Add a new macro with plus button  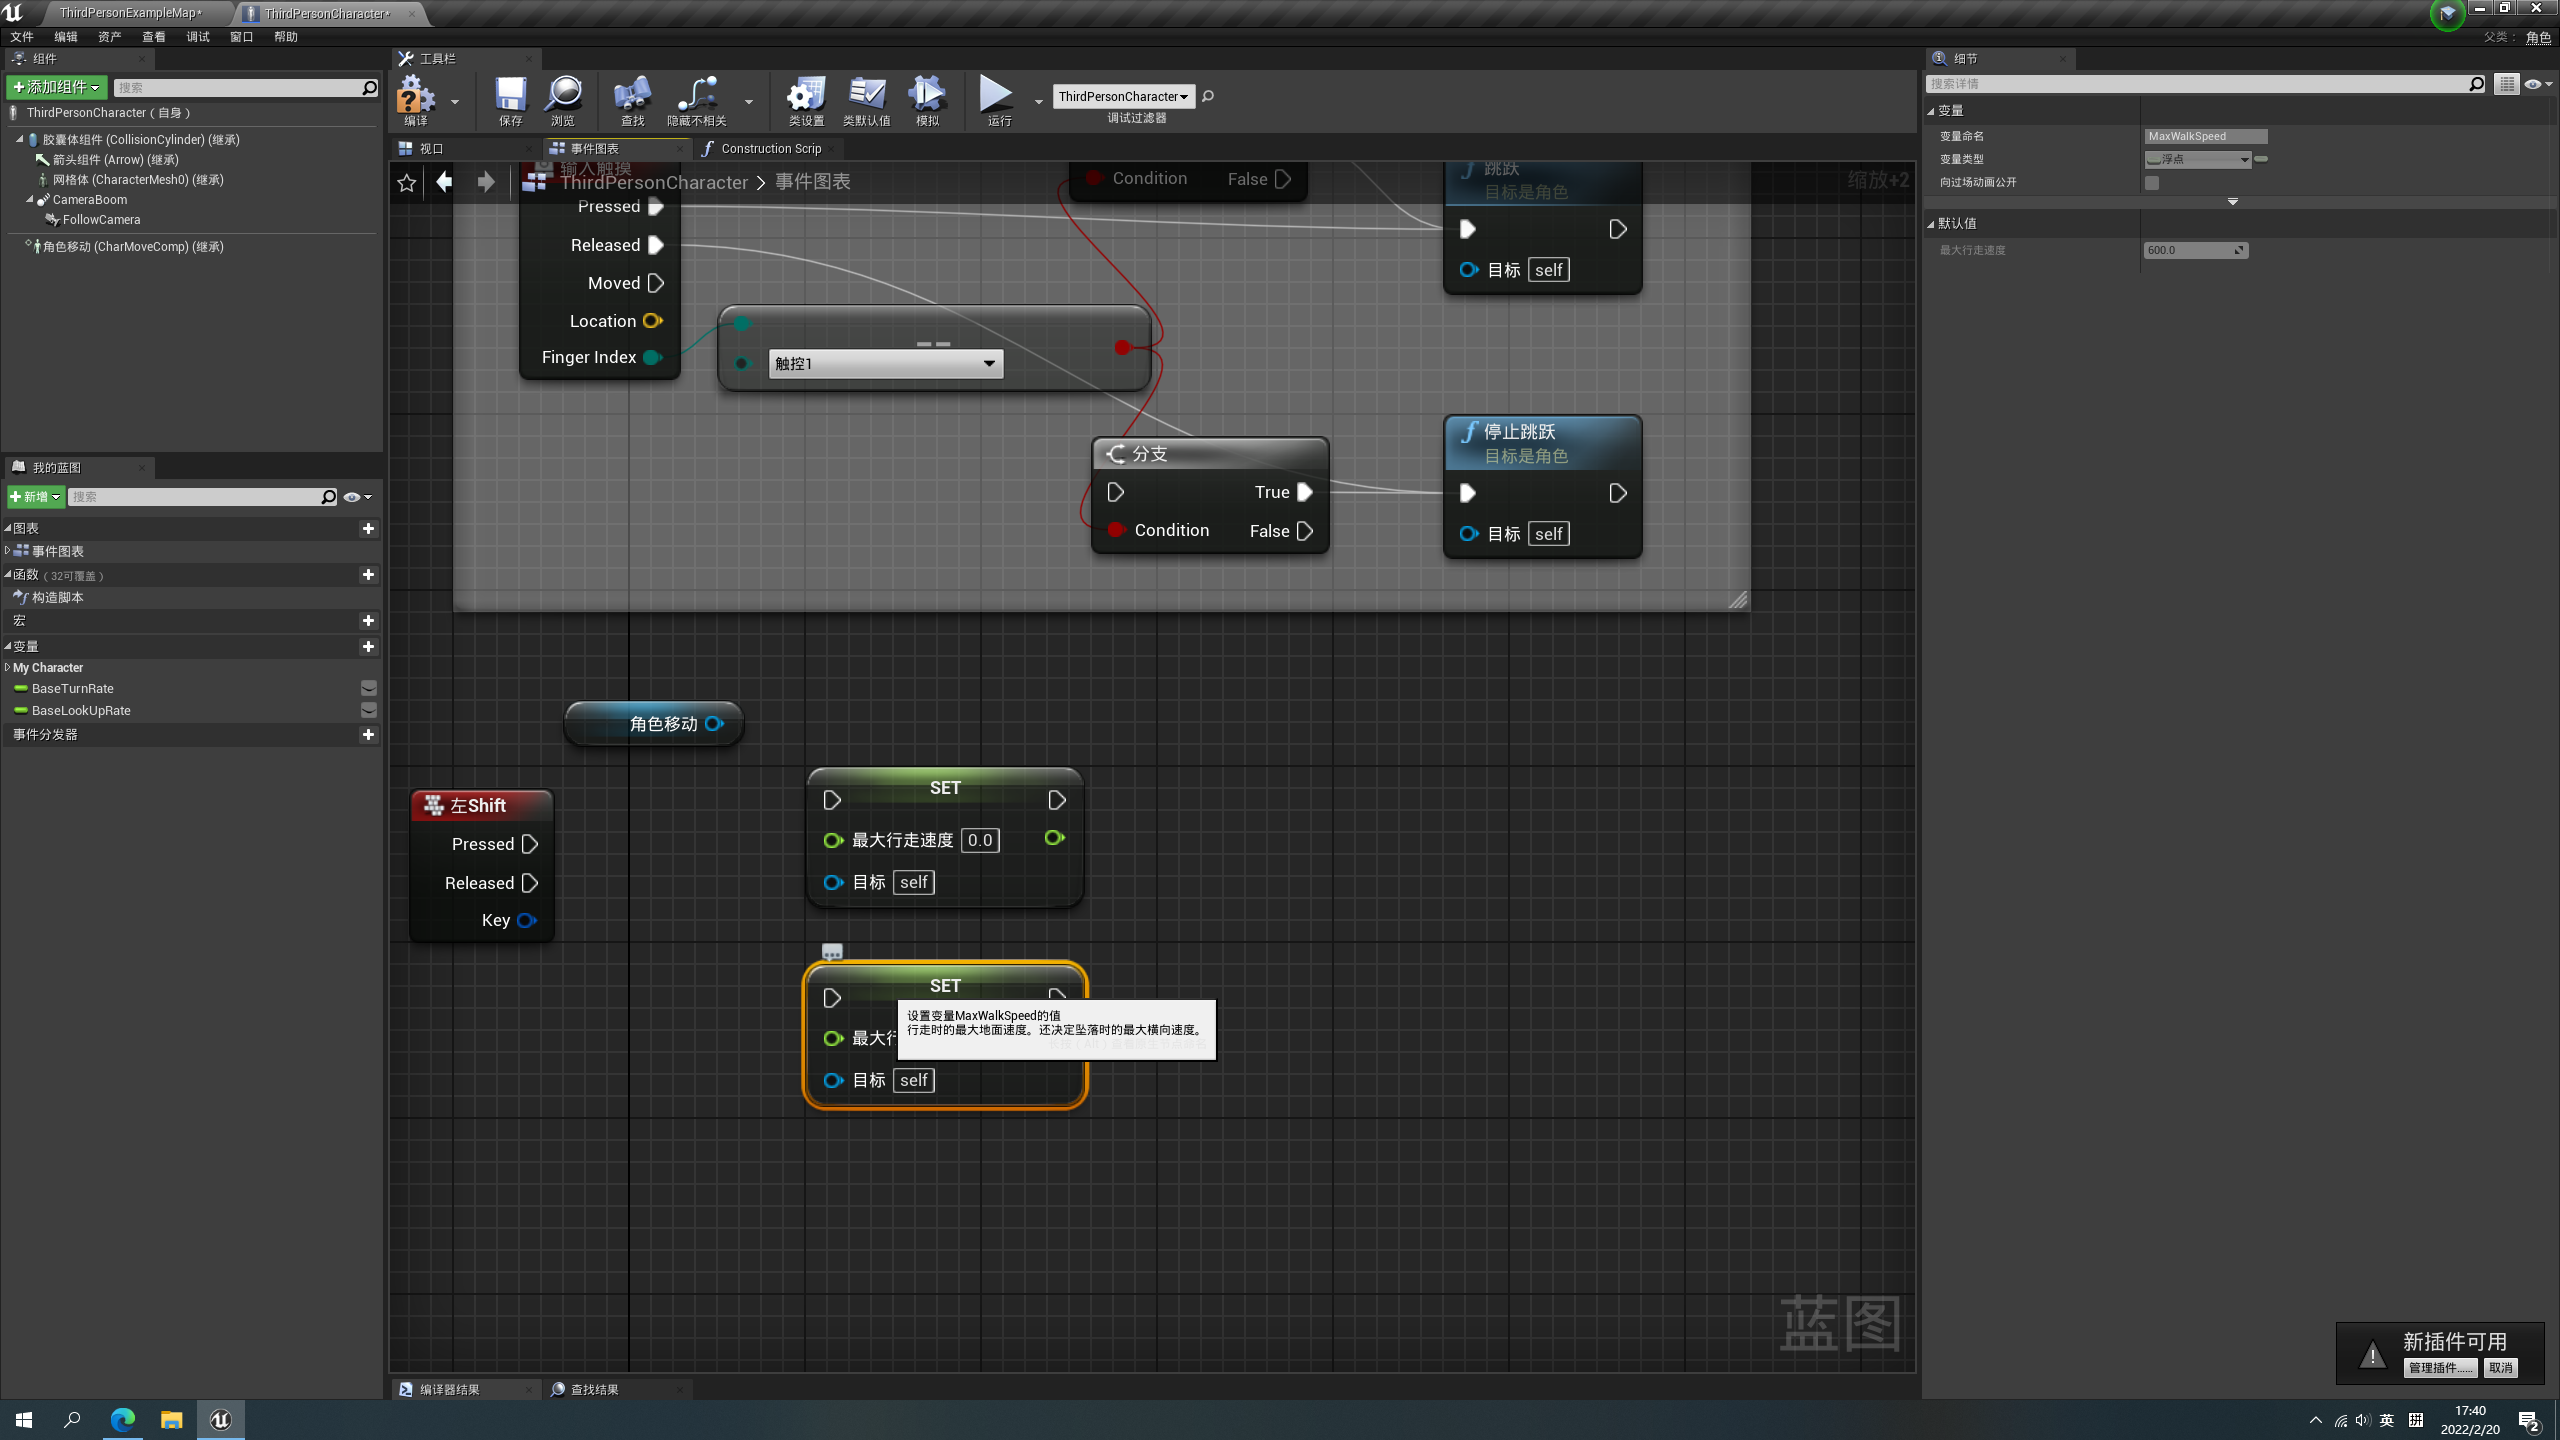(x=368, y=620)
